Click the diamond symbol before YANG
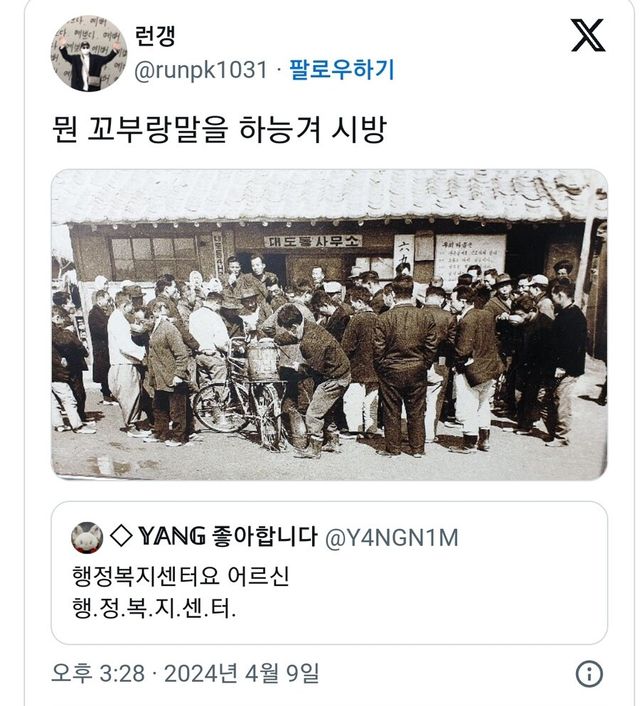 [121, 536]
